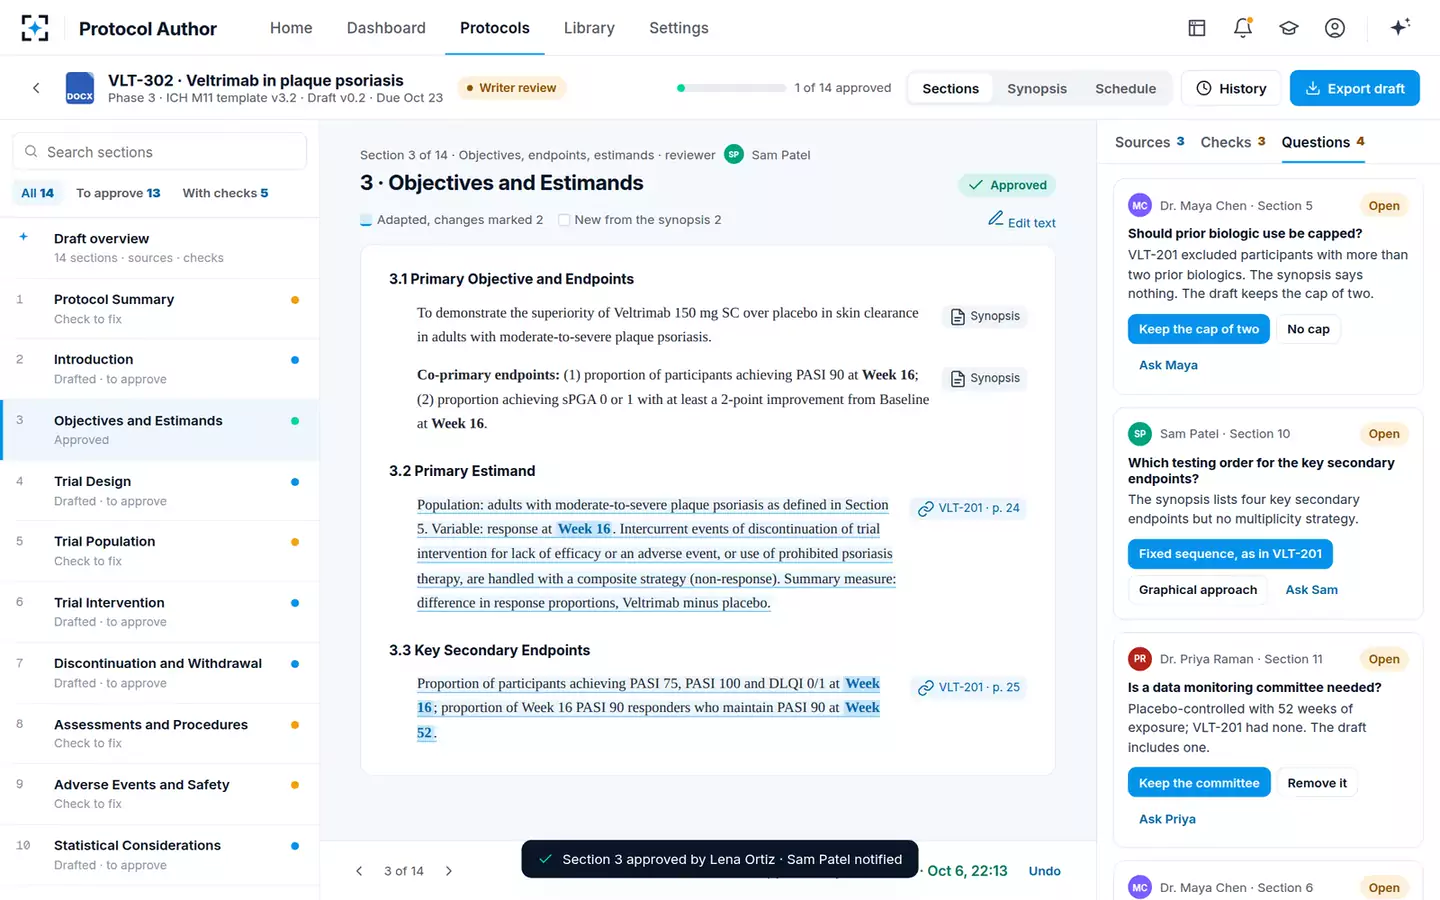This screenshot has width=1440, height=900.
Task: Filter section list by All 14
Action: [38, 193]
